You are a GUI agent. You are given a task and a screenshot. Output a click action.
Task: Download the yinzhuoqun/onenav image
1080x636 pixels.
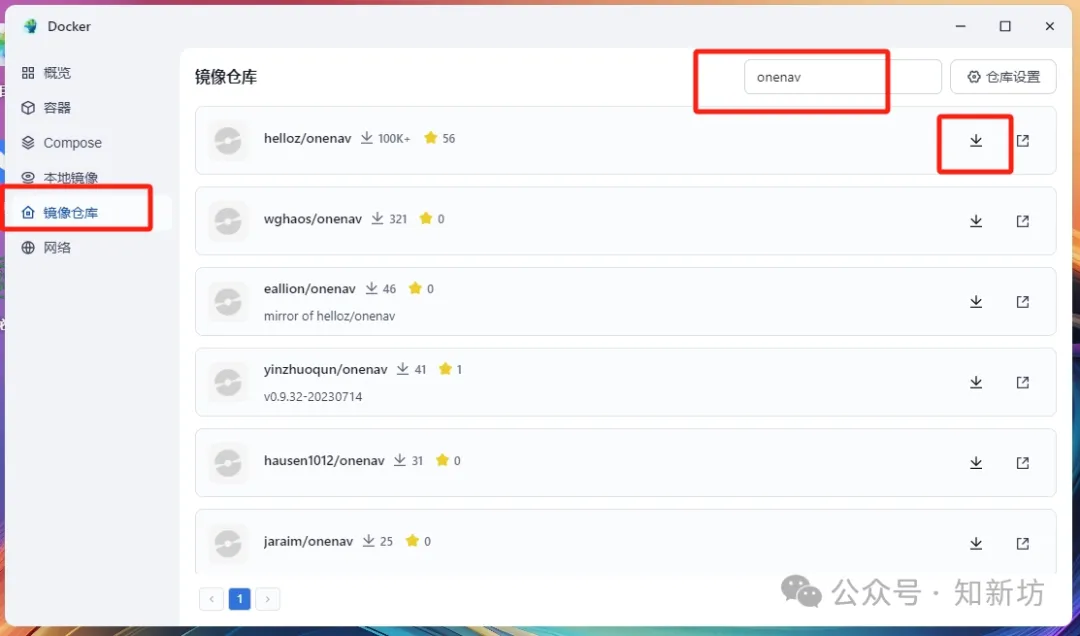975,382
